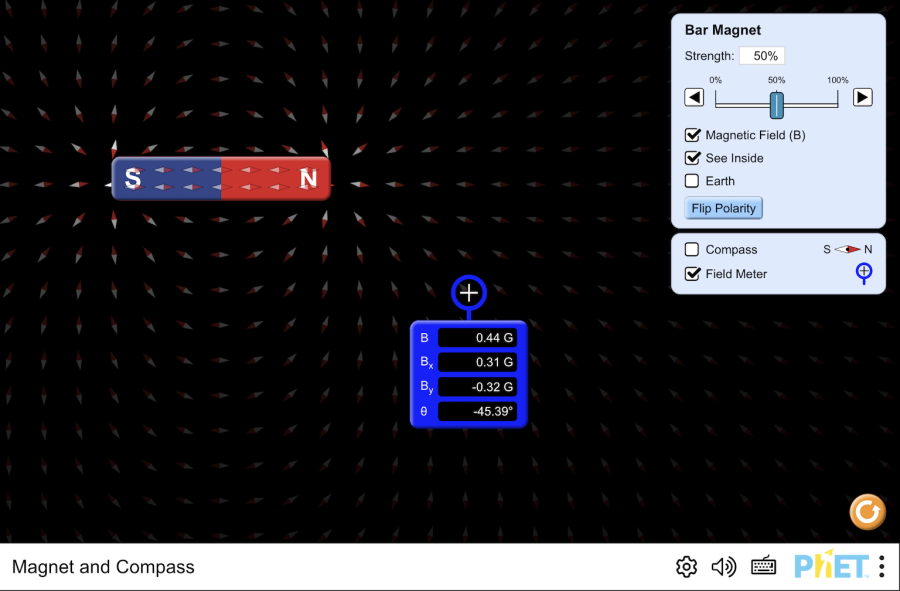Disable the See Inside checkbox
Screen dimensions: 900x591
(692, 158)
